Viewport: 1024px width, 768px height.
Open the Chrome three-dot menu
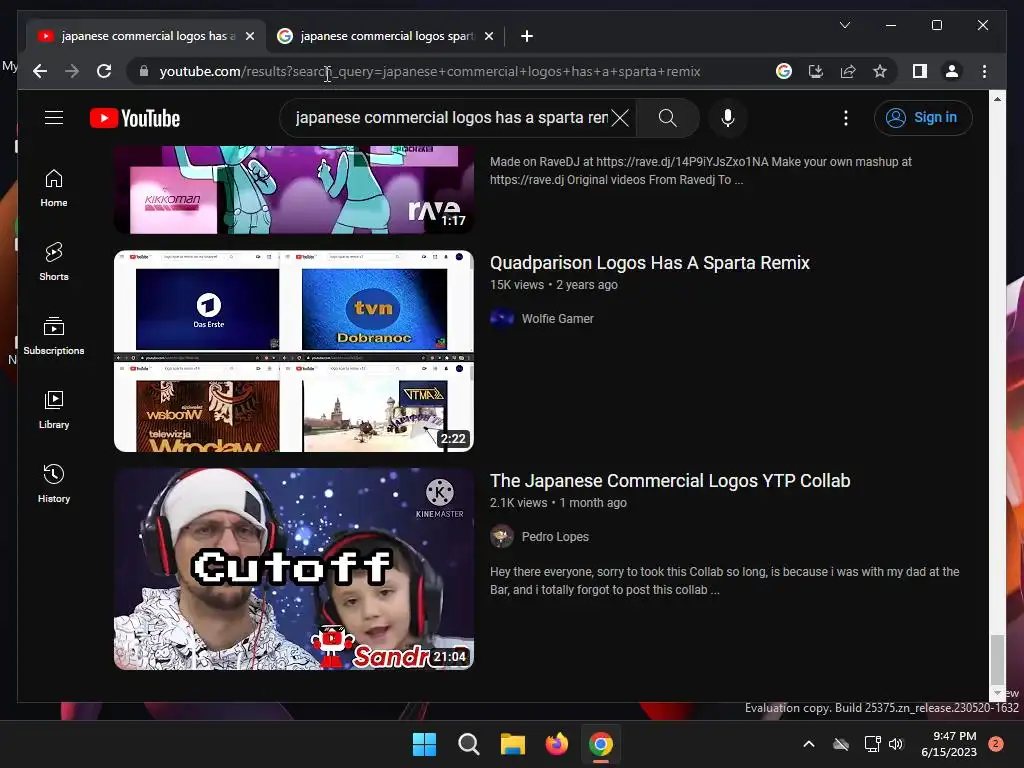click(x=984, y=71)
